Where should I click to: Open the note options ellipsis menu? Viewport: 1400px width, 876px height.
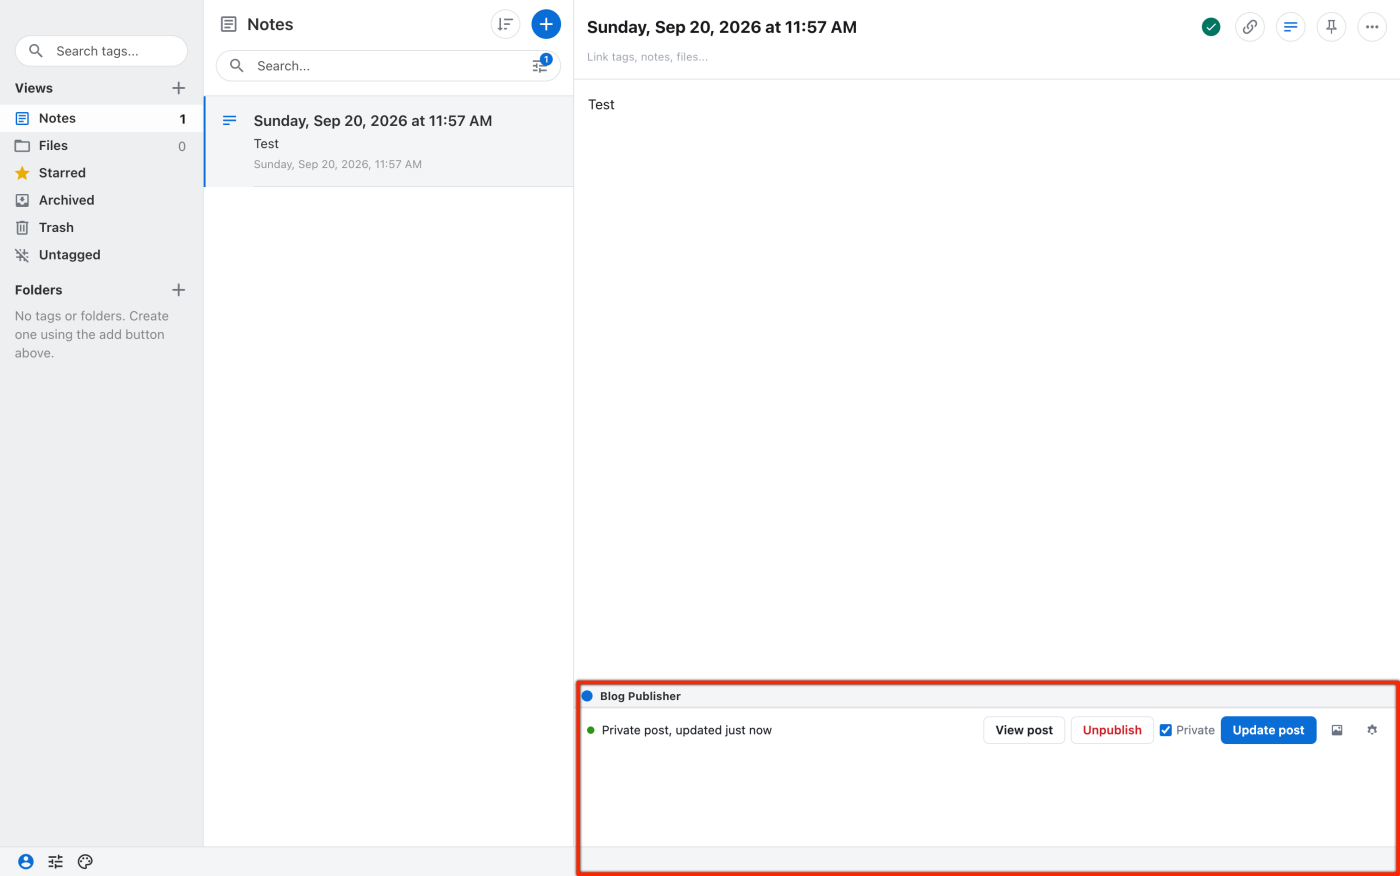(x=1372, y=27)
